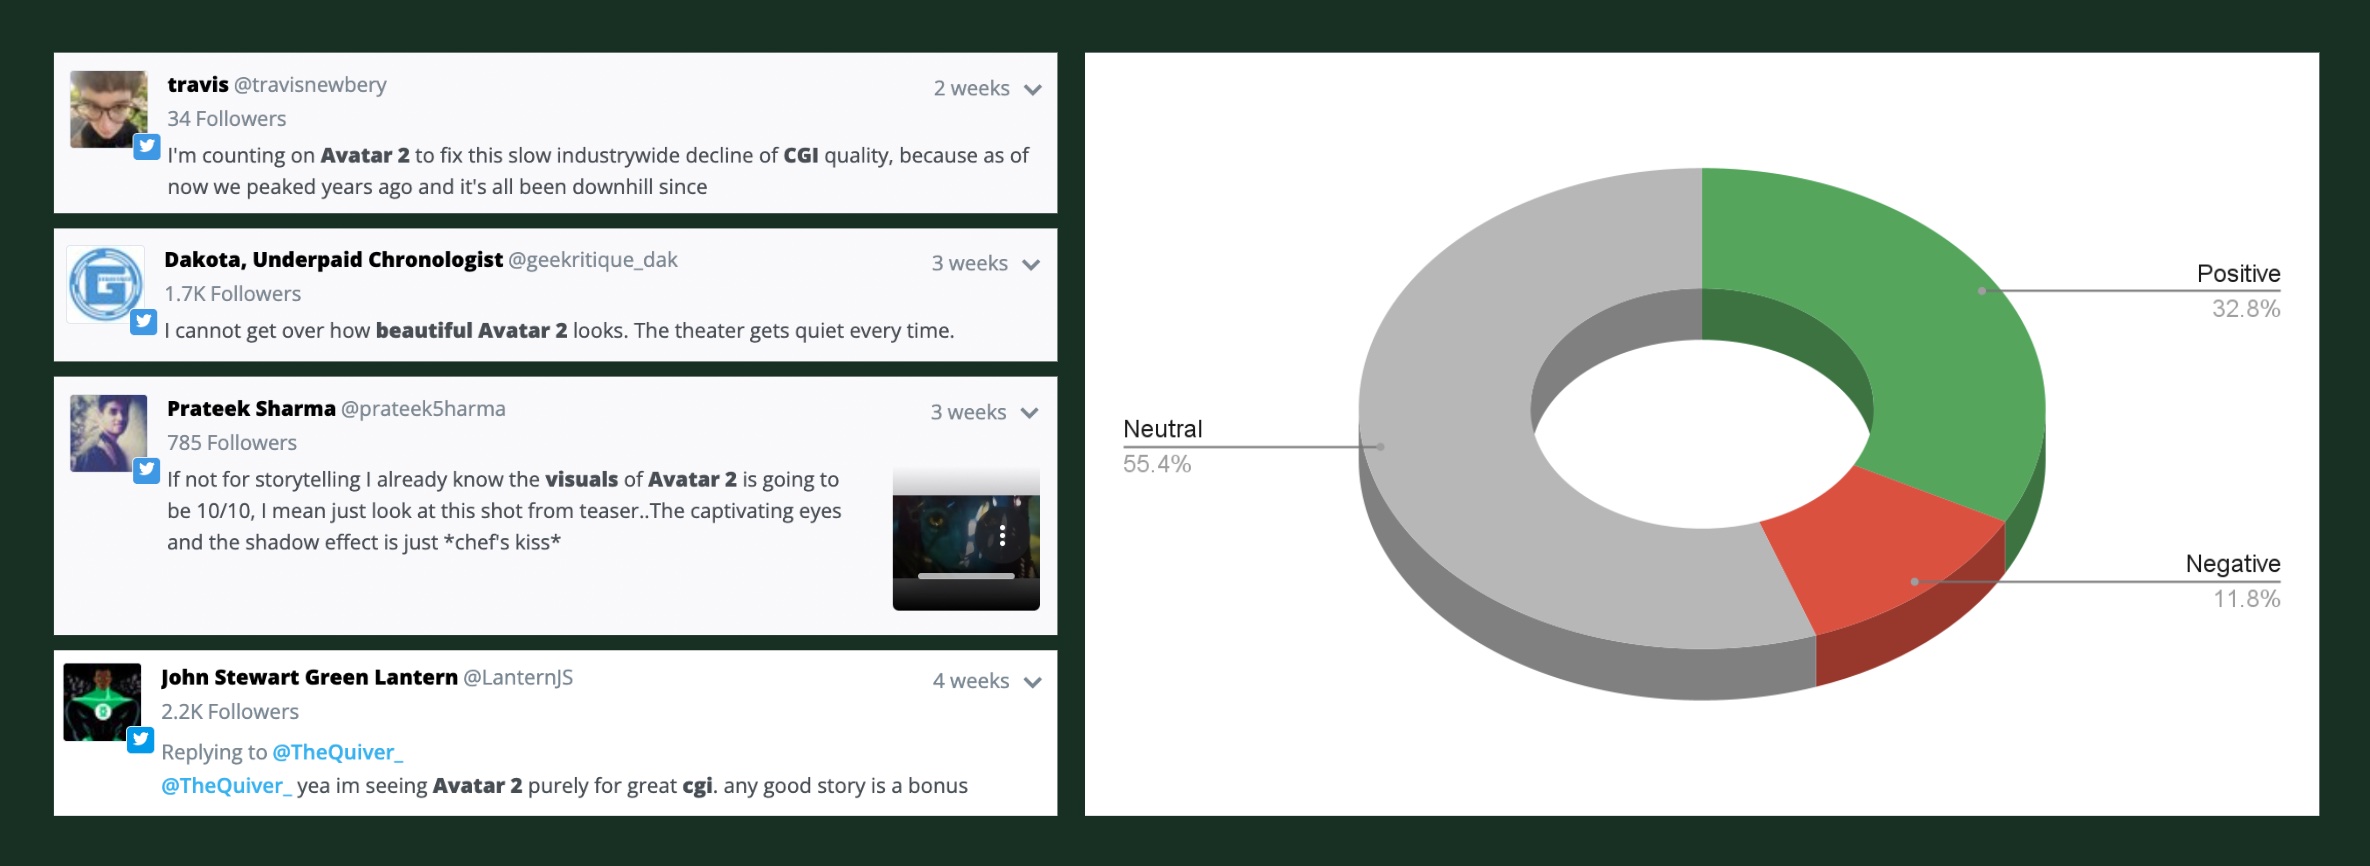Open travis's profile picture
This screenshot has width=2370, height=866.
108,109
